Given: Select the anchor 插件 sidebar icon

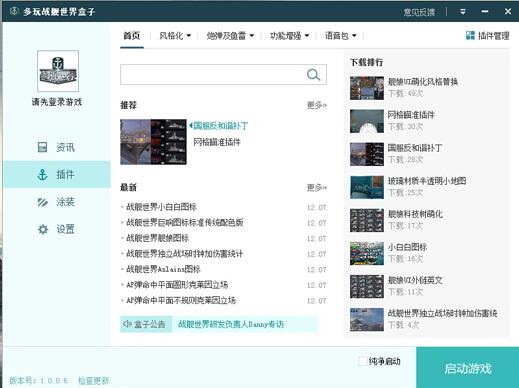Looking at the screenshot, I should coord(42,175).
